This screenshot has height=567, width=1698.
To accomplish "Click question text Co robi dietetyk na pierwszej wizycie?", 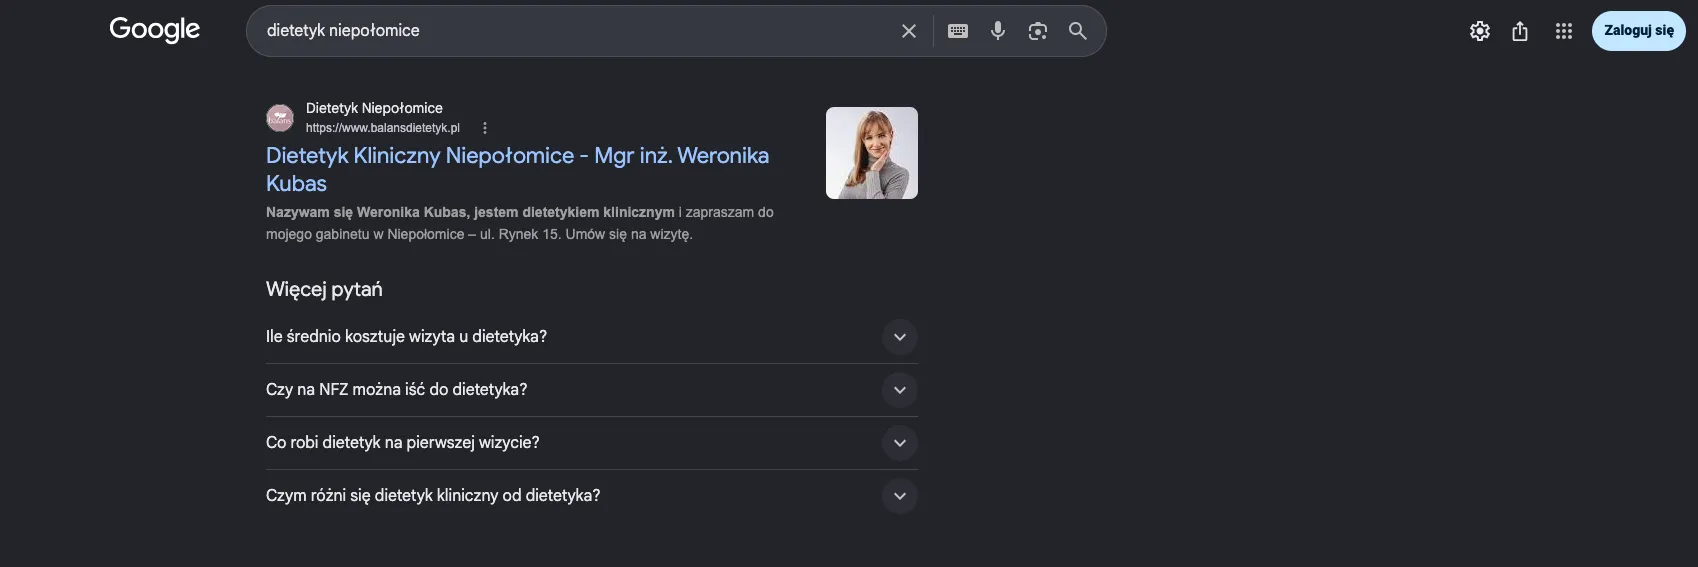I will [403, 443].
